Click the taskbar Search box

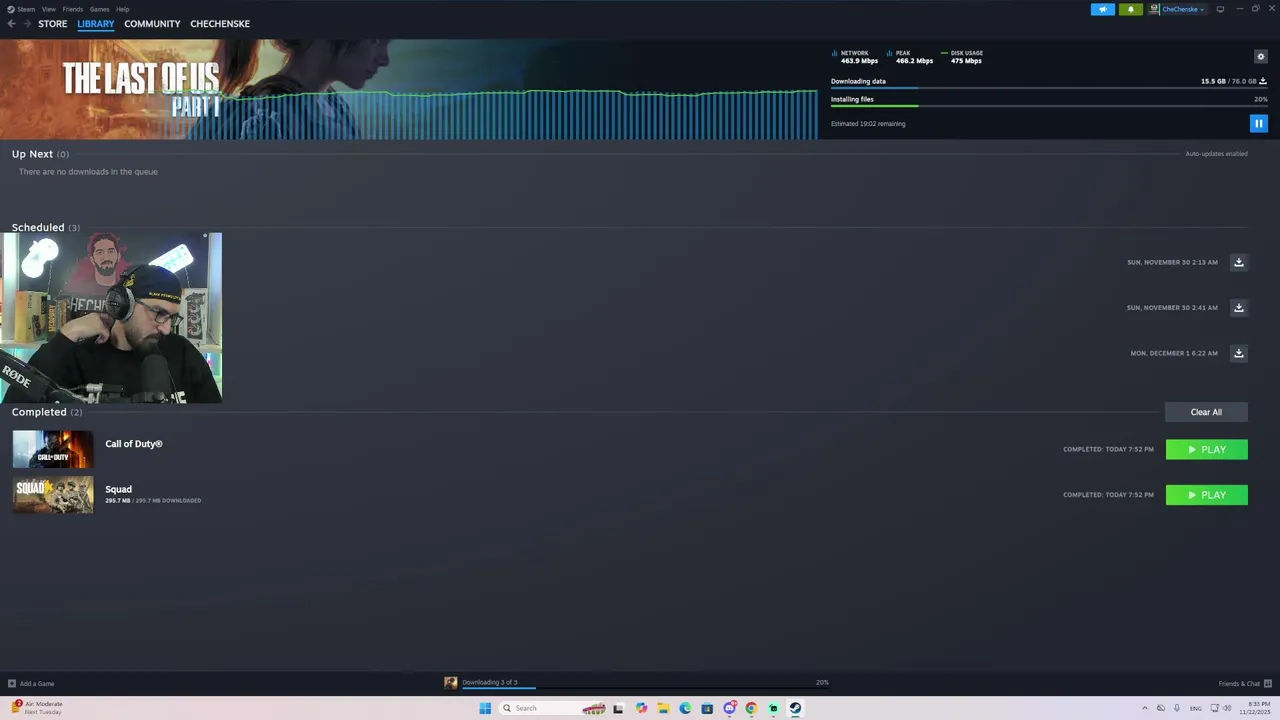552,708
